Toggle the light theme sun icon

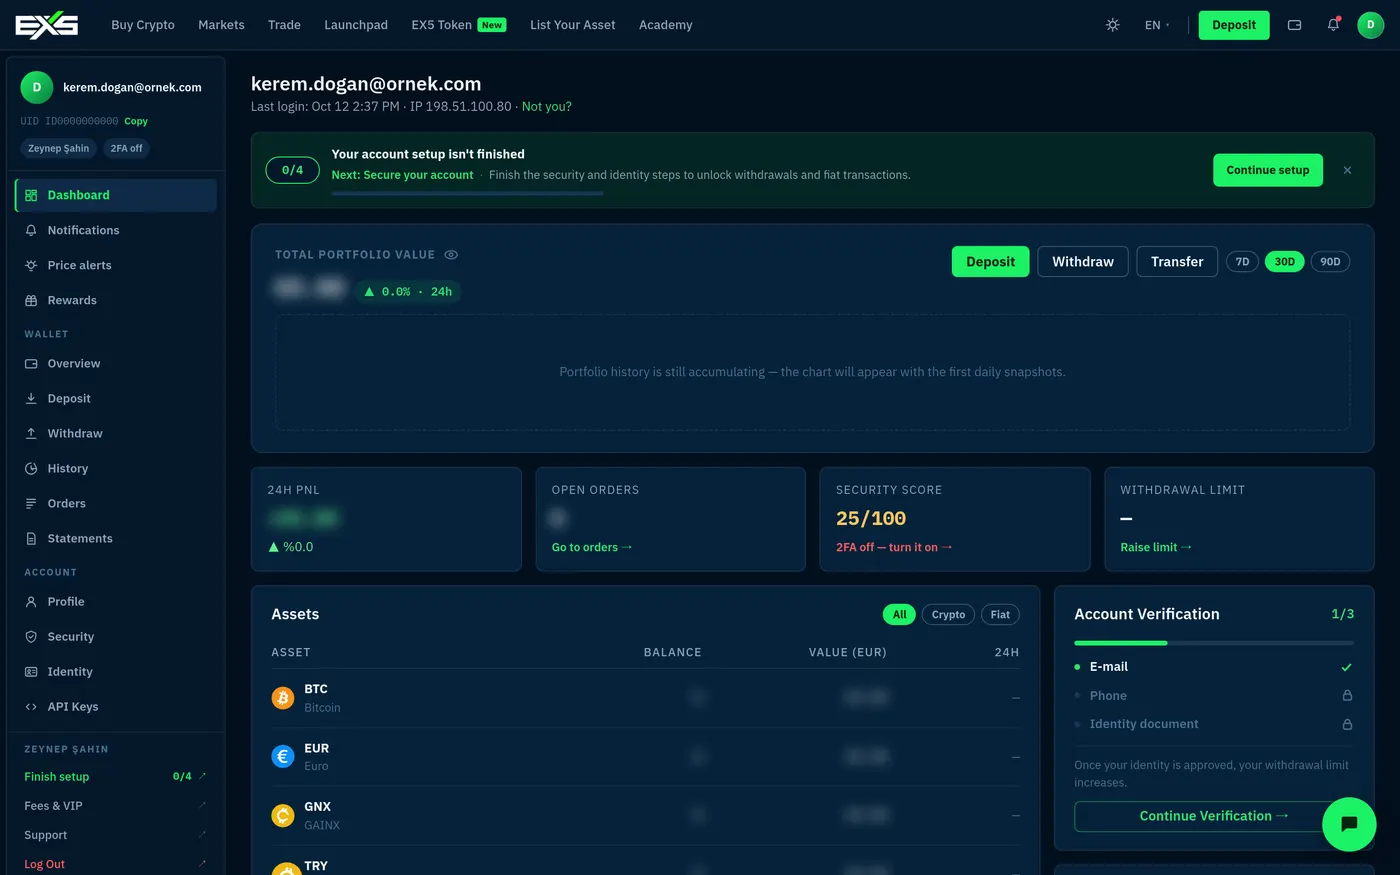click(x=1112, y=25)
